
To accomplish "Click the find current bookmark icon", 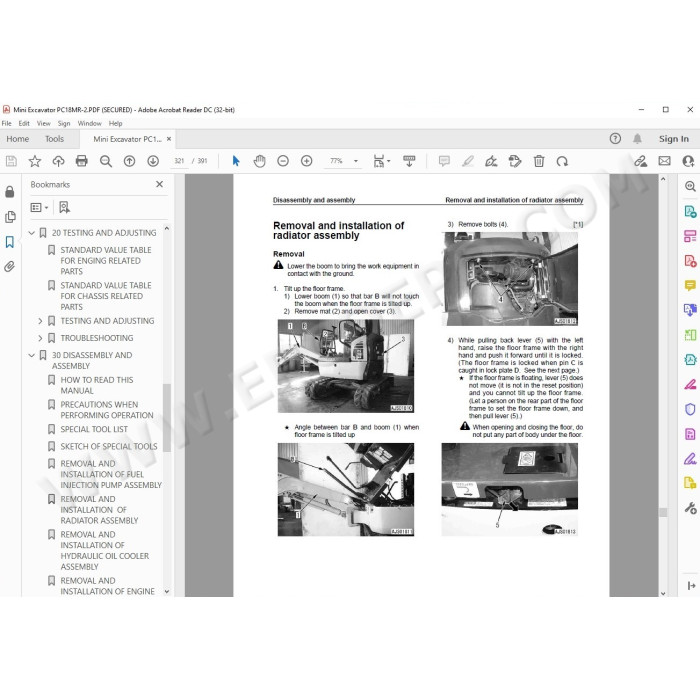I will (64, 207).
